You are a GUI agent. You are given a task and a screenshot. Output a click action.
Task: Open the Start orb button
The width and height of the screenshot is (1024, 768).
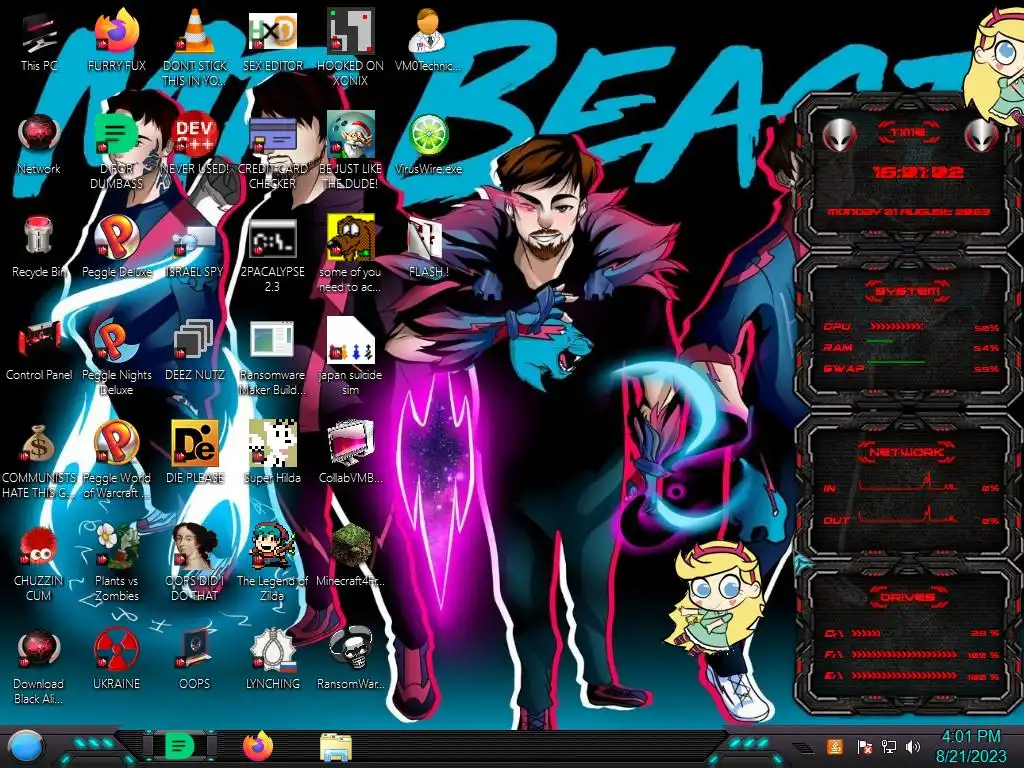click(x=25, y=746)
